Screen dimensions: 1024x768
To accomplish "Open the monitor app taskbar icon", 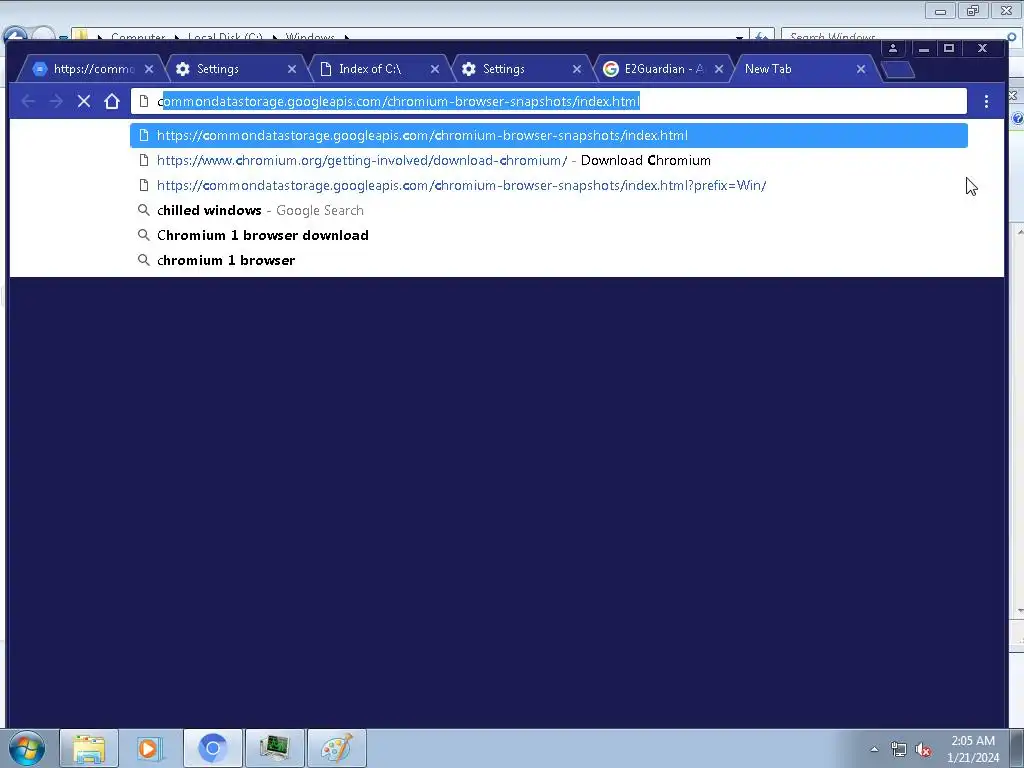I will [274, 748].
